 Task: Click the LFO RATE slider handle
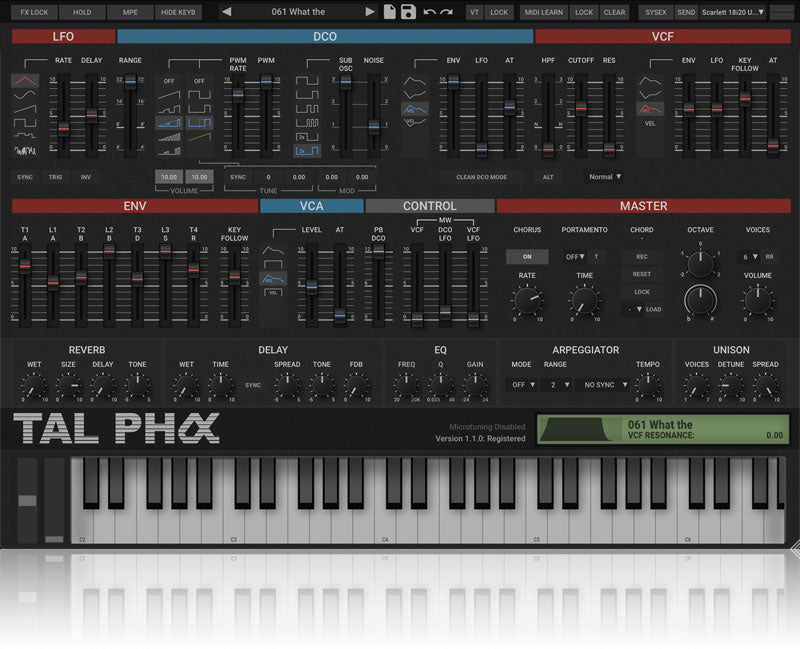(63, 129)
